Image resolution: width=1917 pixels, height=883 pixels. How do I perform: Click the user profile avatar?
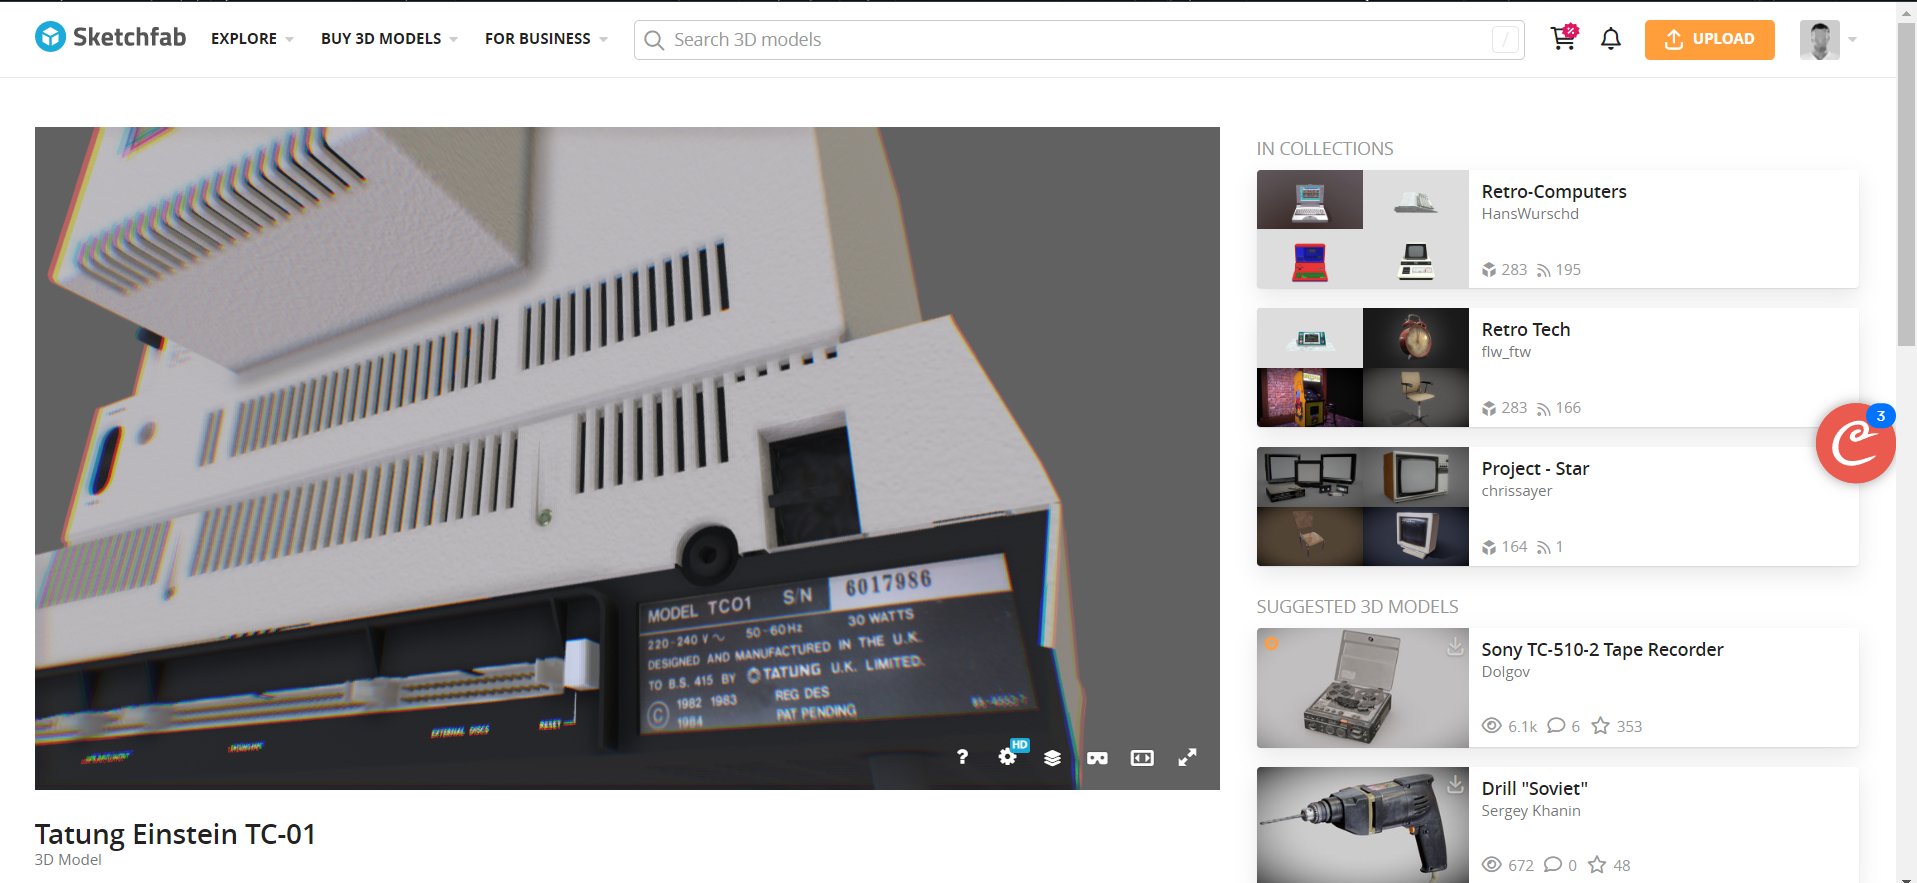click(1819, 40)
